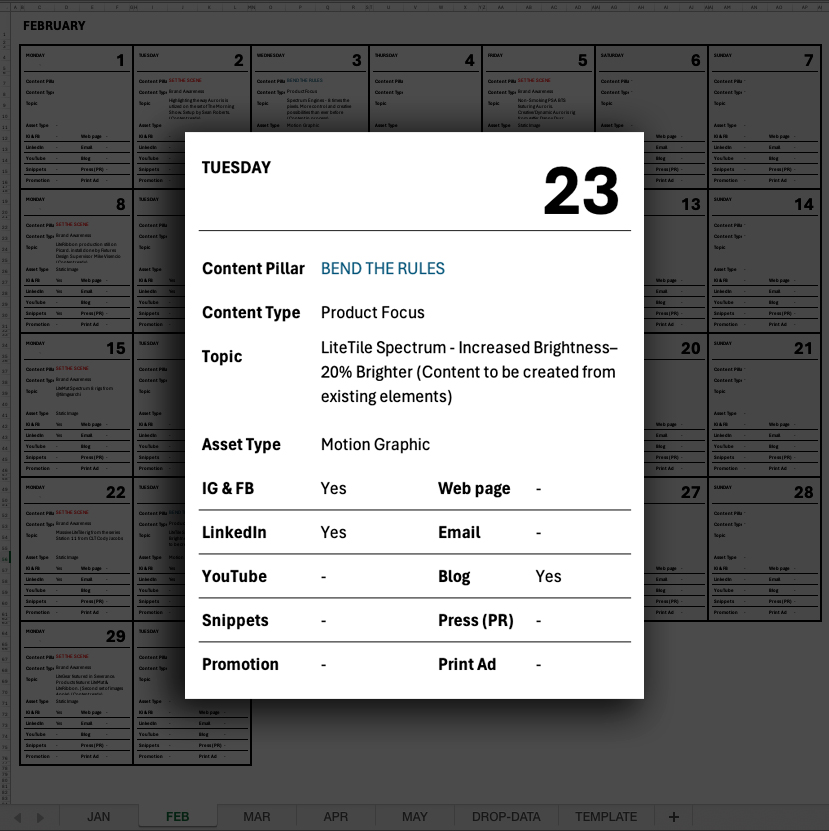Open the MAR sheet tab

[257, 817]
